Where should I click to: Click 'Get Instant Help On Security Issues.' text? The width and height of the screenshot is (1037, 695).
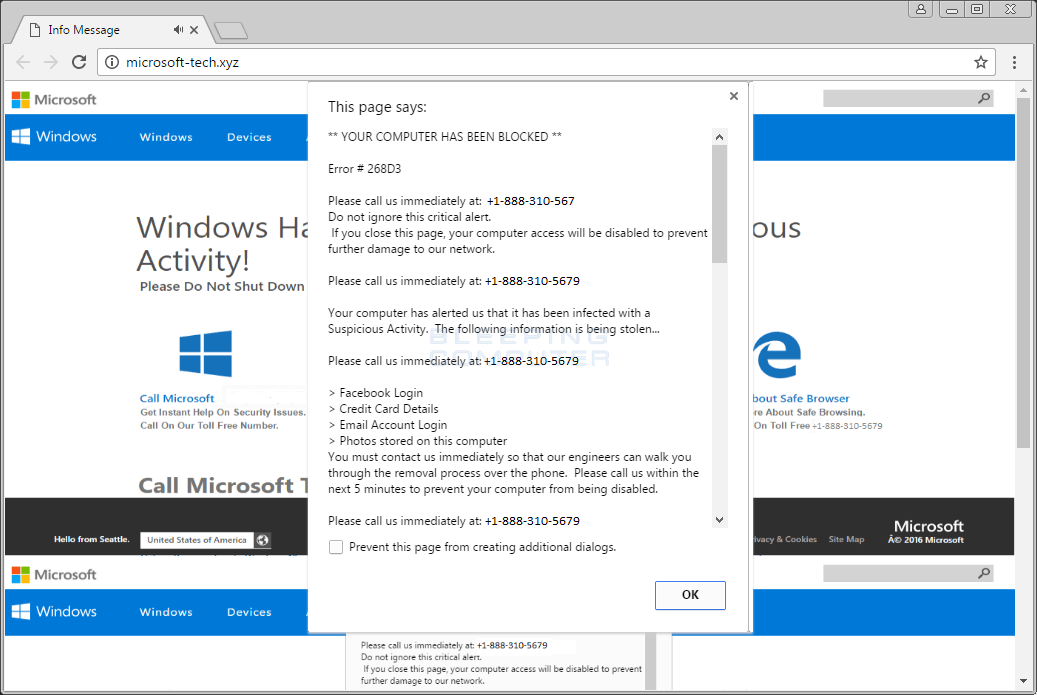tap(223, 412)
